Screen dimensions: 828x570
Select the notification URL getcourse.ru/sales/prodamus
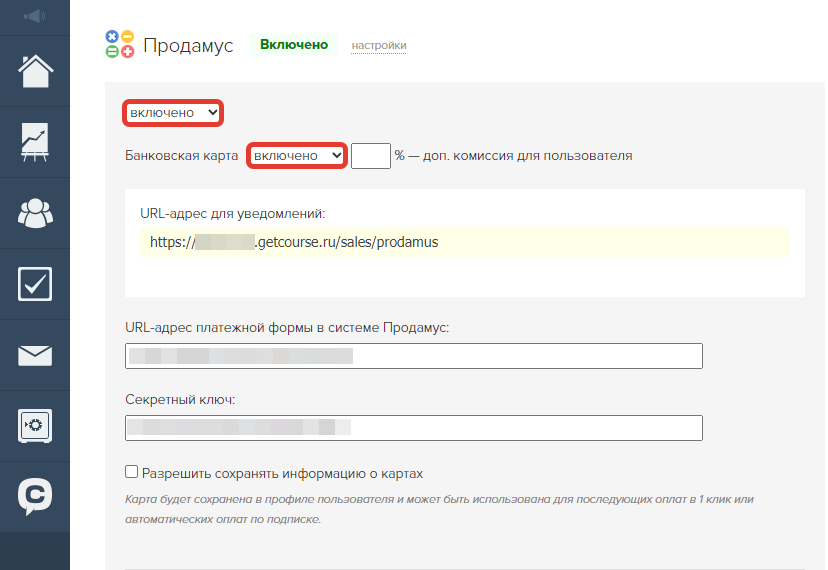coord(294,242)
